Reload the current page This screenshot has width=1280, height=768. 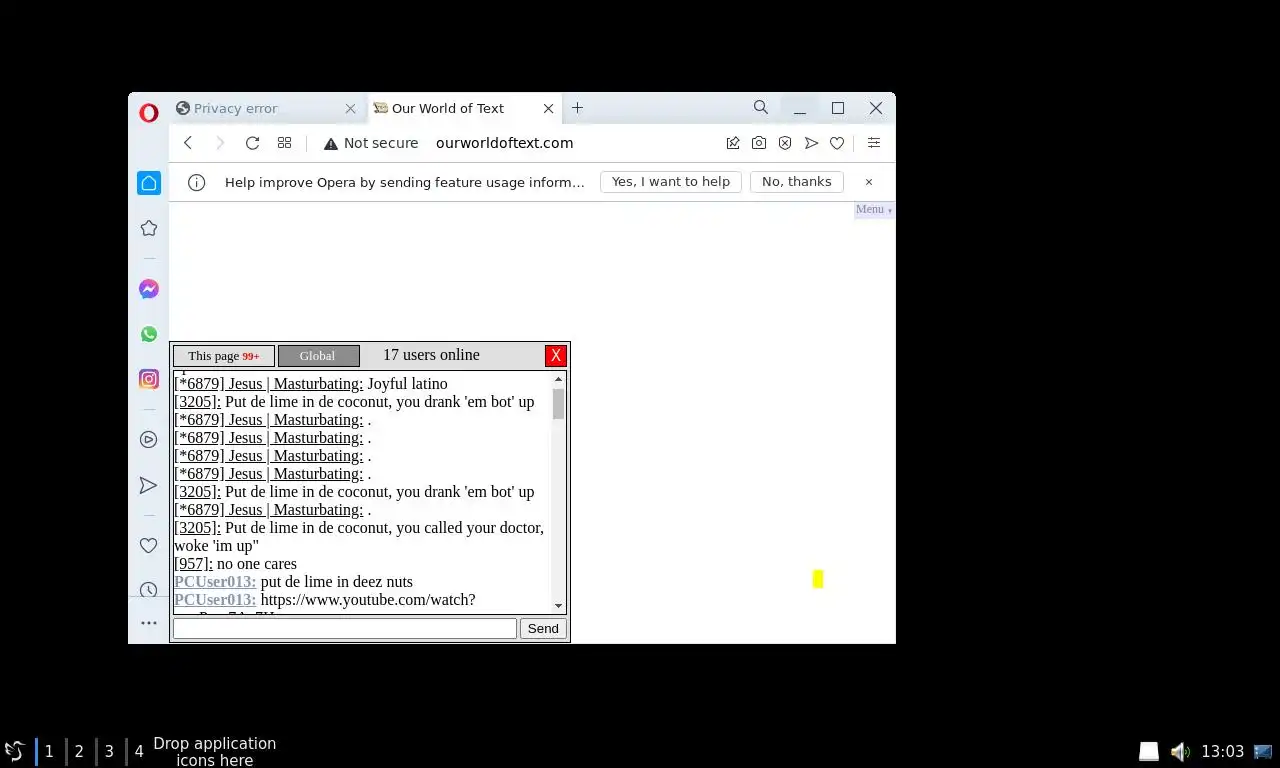(x=252, y=143)
